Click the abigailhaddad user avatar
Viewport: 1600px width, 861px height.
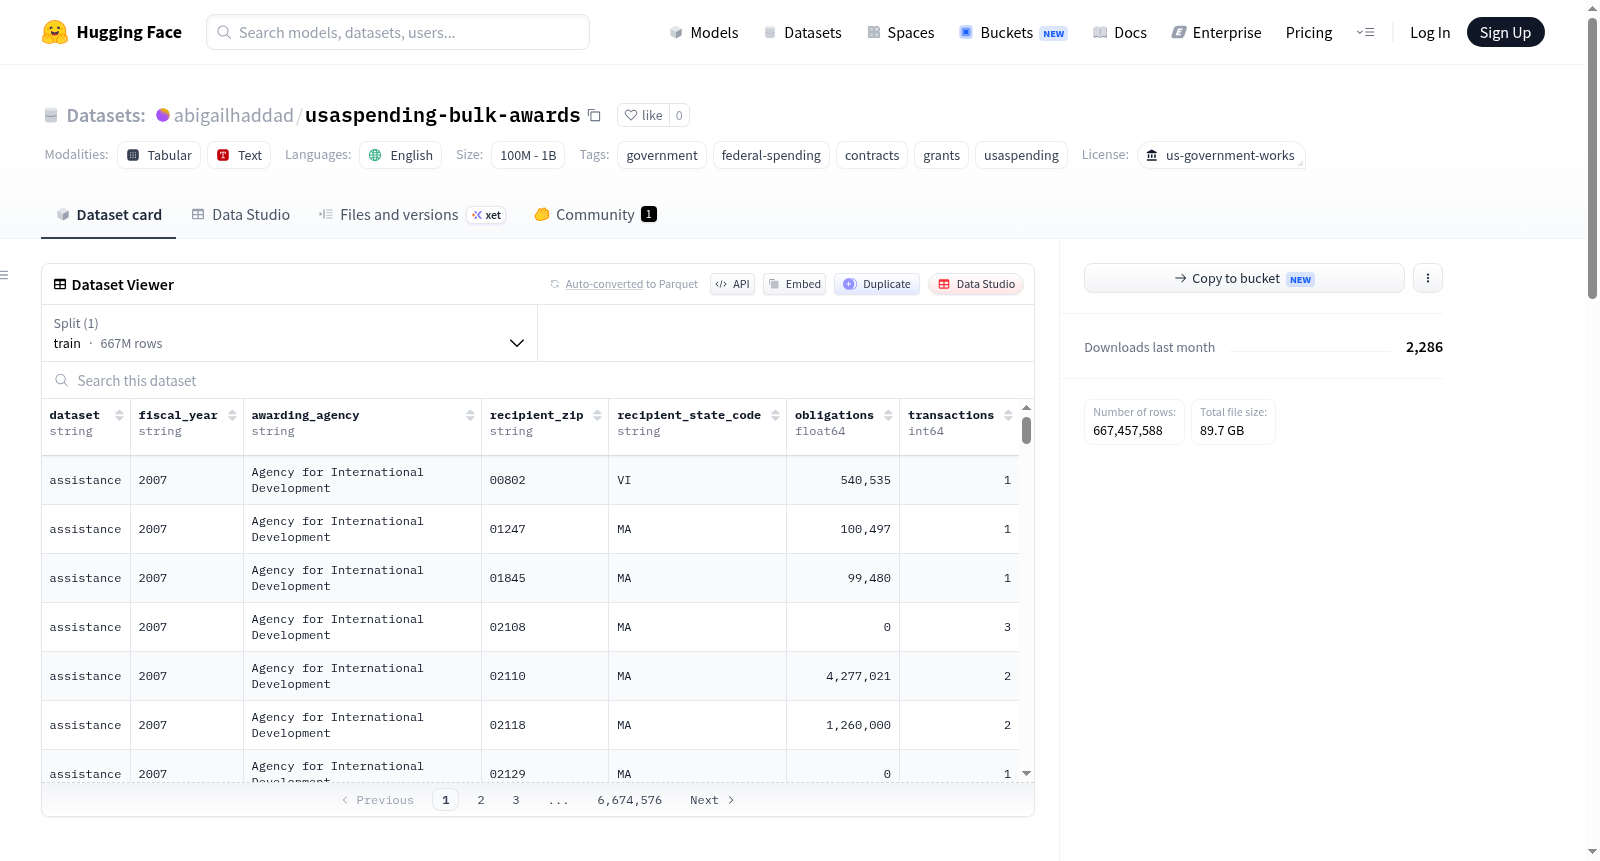click(163, 115)
